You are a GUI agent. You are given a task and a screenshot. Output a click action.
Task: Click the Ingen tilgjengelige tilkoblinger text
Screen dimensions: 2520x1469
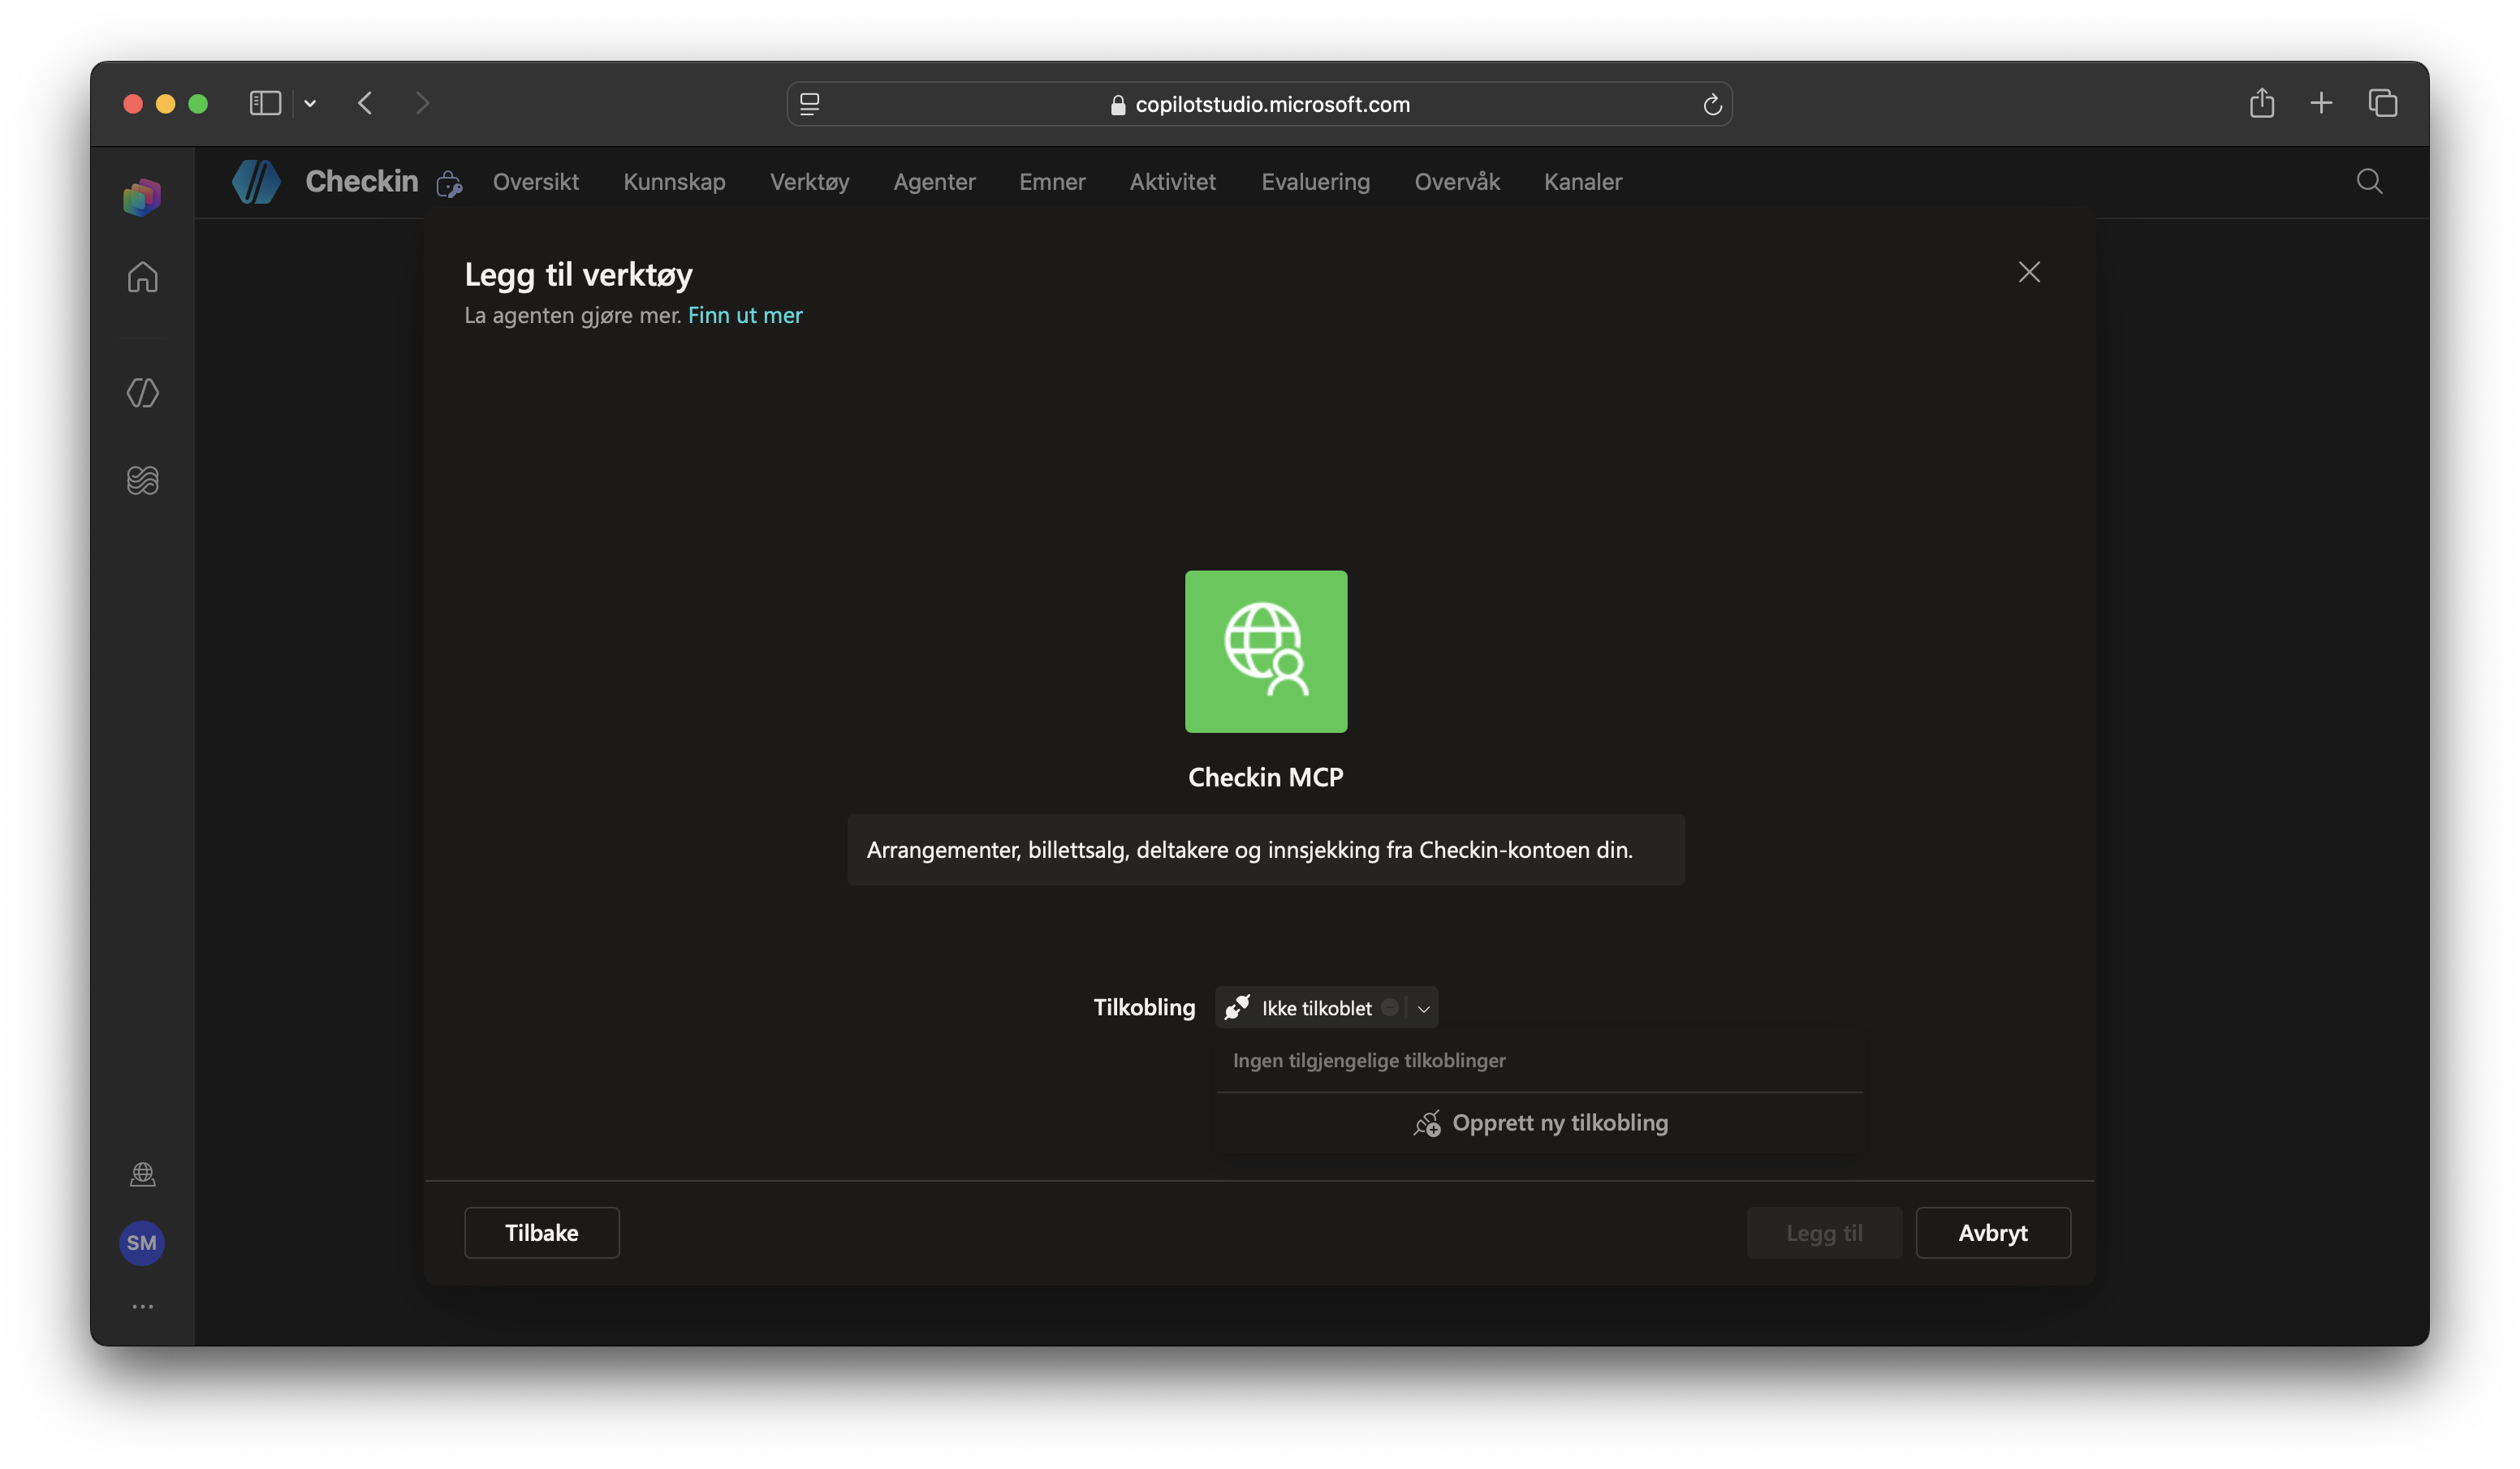click(1369, 1060)
